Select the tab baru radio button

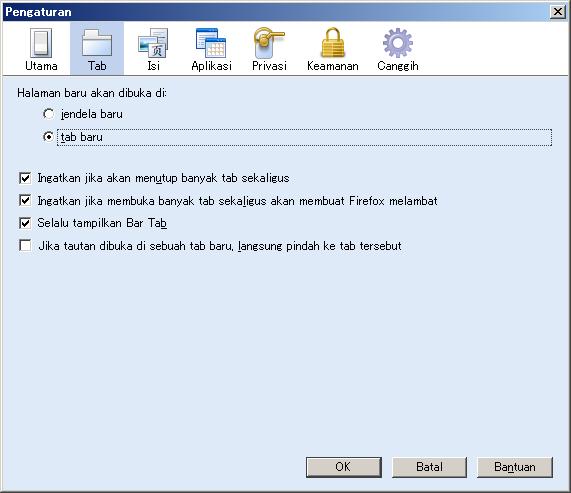[x=48, y=137]
